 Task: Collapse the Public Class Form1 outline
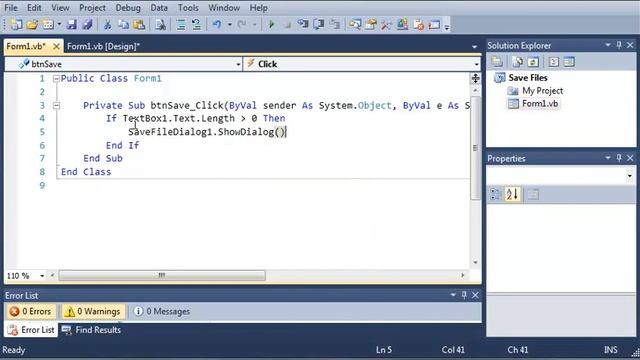56,79
